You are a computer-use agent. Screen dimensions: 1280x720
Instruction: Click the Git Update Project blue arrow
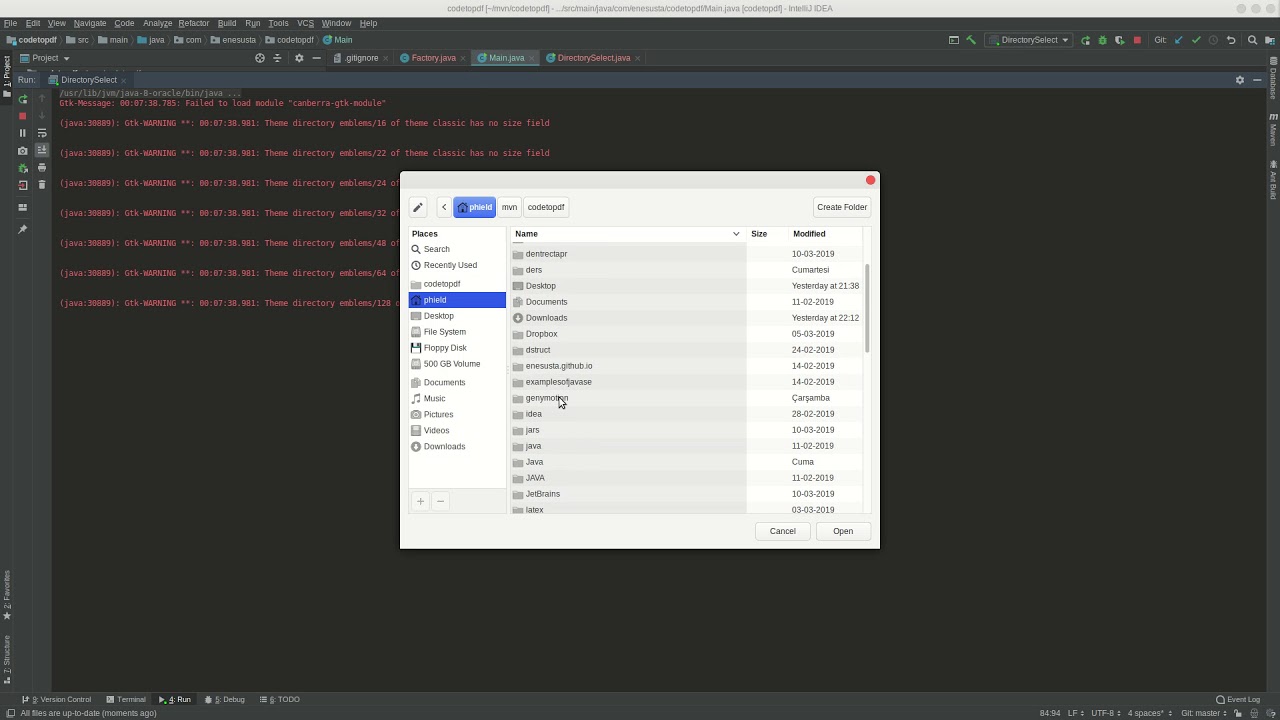pos(1178,40)
